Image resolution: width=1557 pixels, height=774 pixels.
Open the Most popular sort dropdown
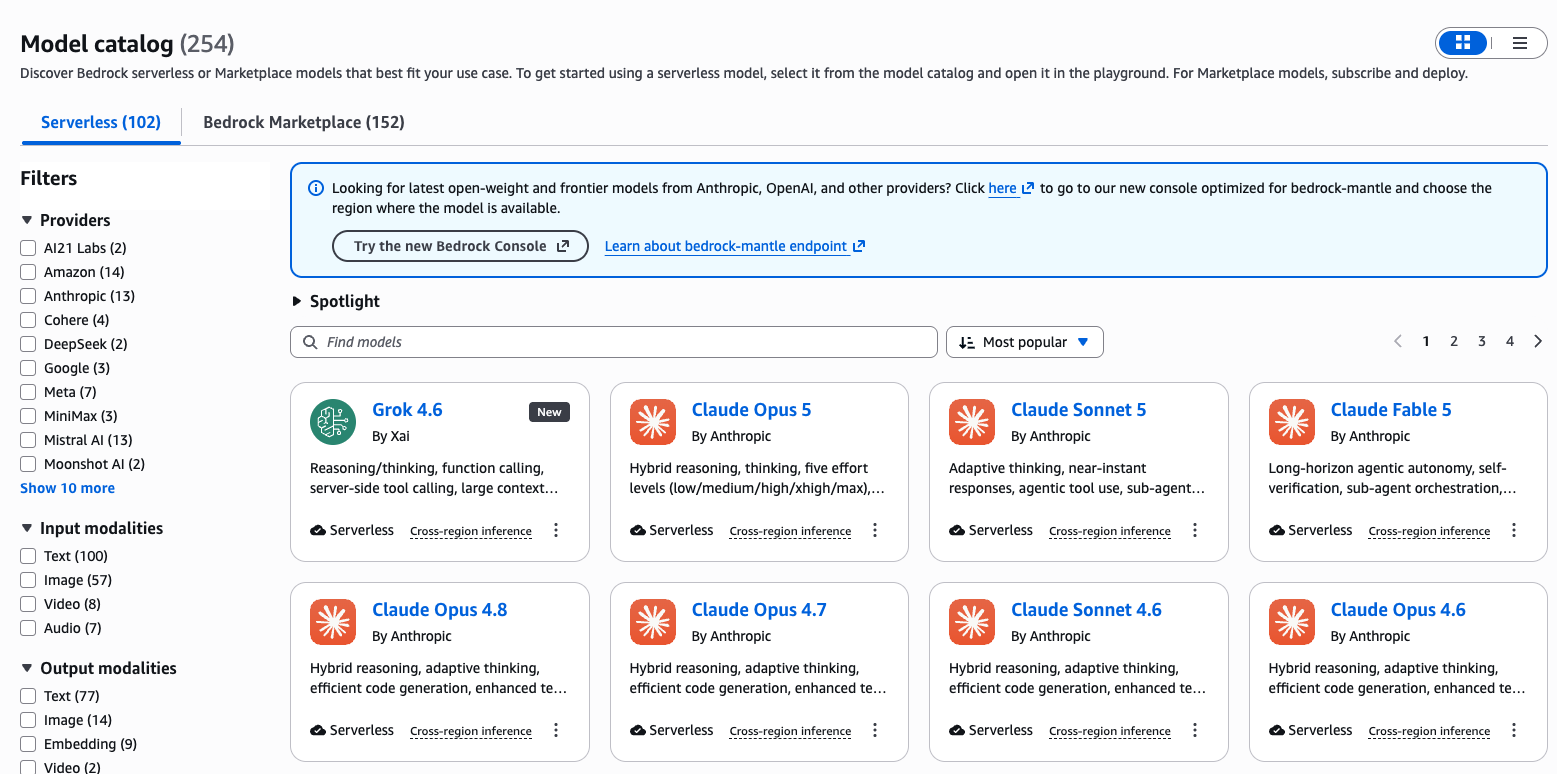[x=1025, y=342]
